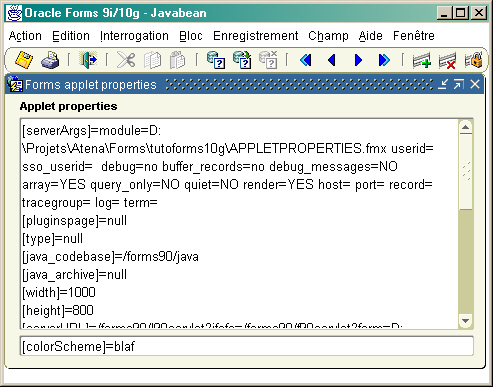The image size is (493, 387).
Task: Open the Interrogation menu
Action: [x=134, y=36]
